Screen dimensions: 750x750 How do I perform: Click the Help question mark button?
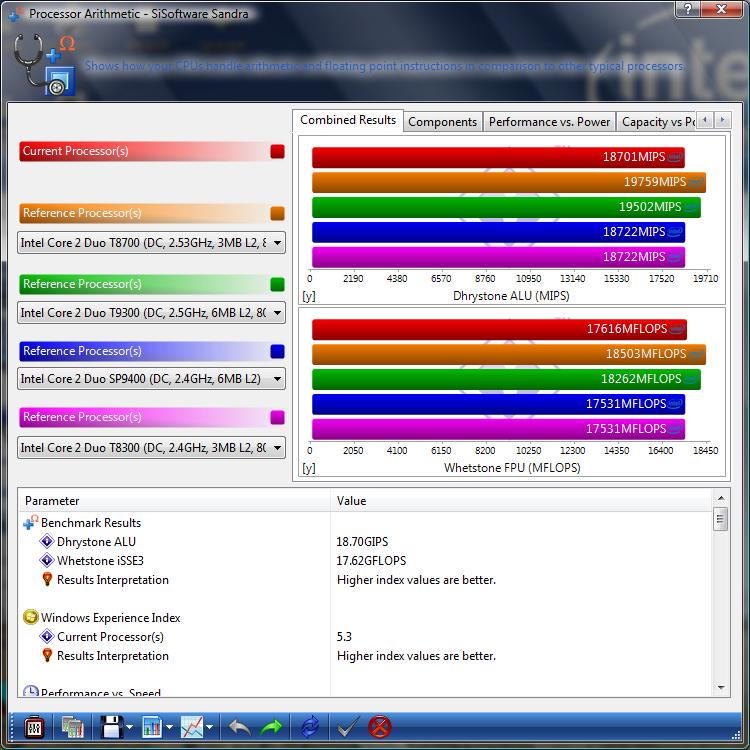point(688,9)
